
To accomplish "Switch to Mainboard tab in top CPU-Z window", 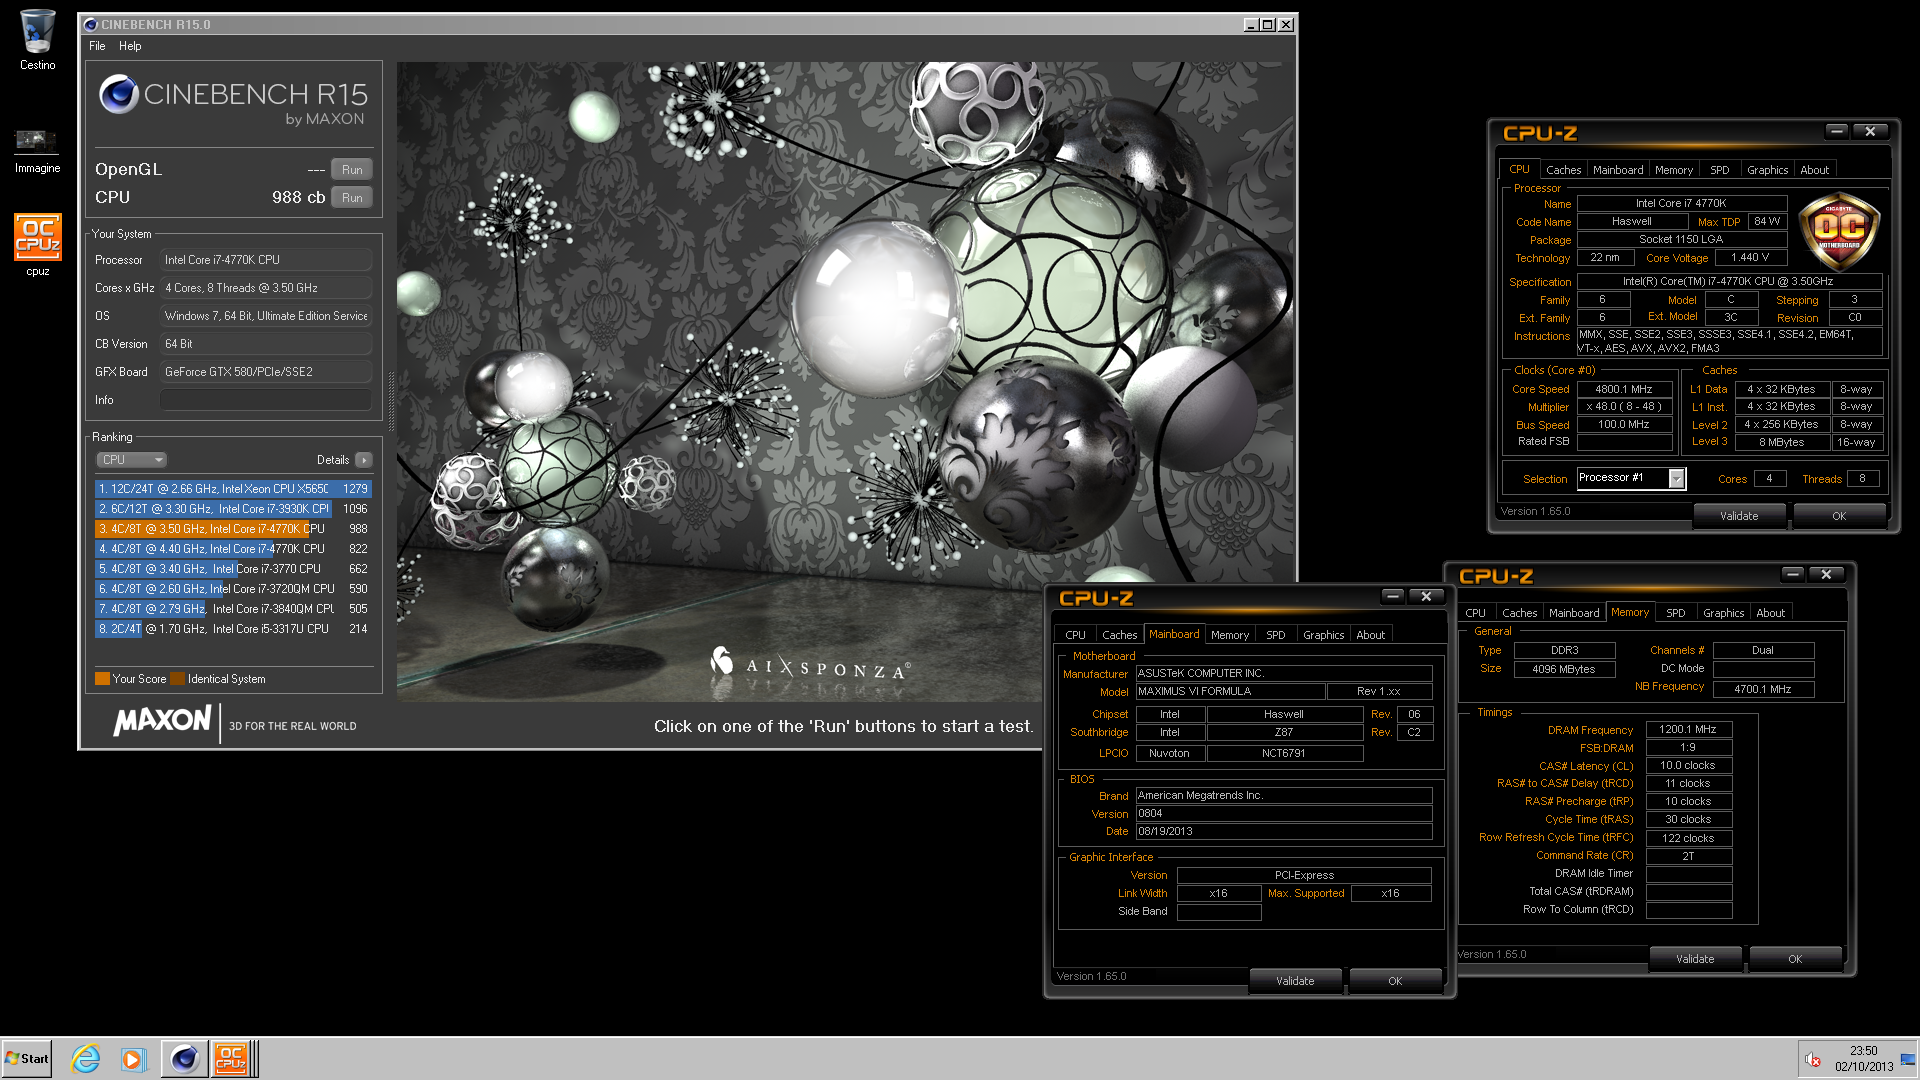I will pyautogui.click(x=1618, y=170).
